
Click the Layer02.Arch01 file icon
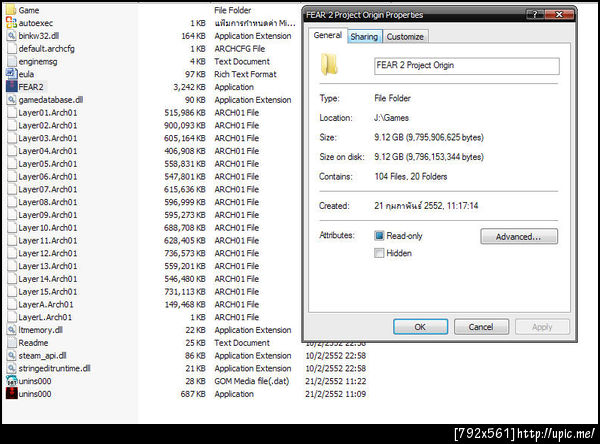coord(11,125)
